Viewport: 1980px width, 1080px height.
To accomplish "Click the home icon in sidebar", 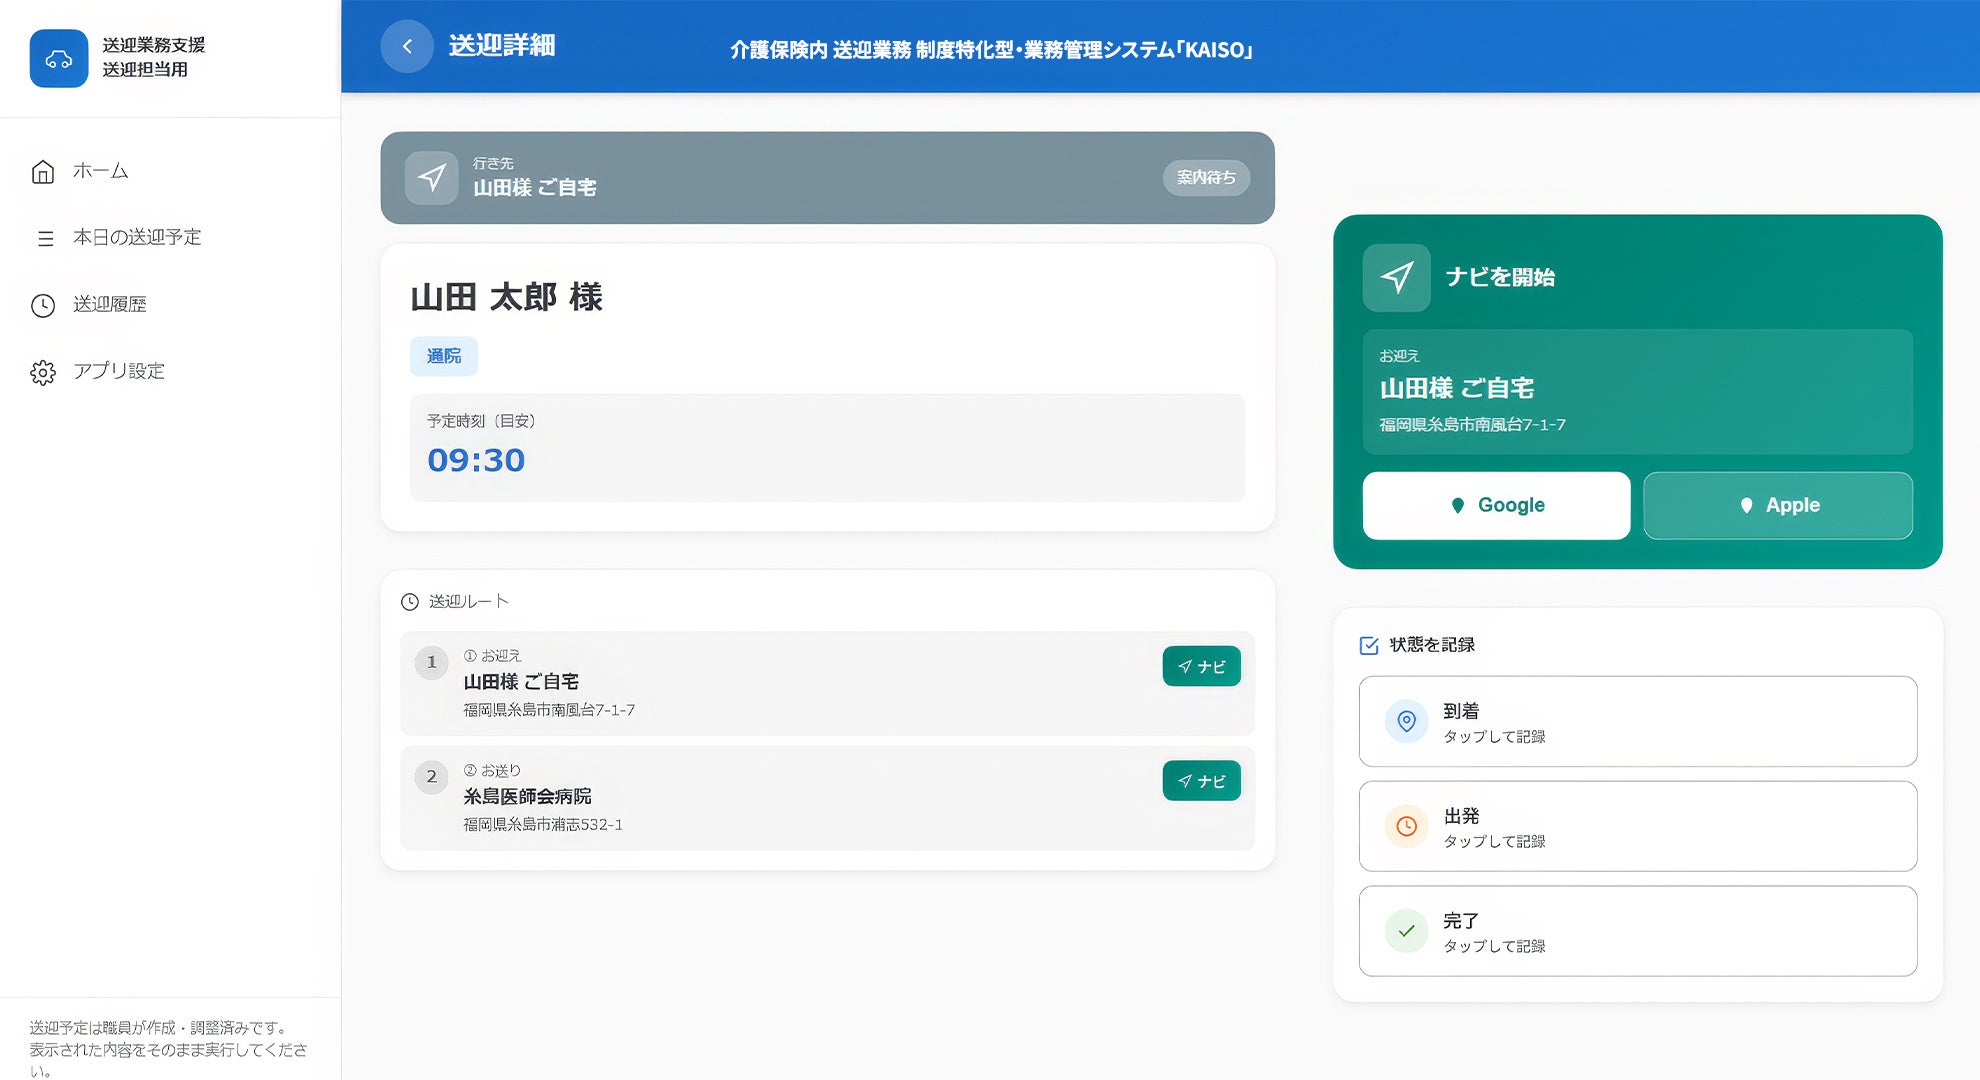I will [43, 172].
